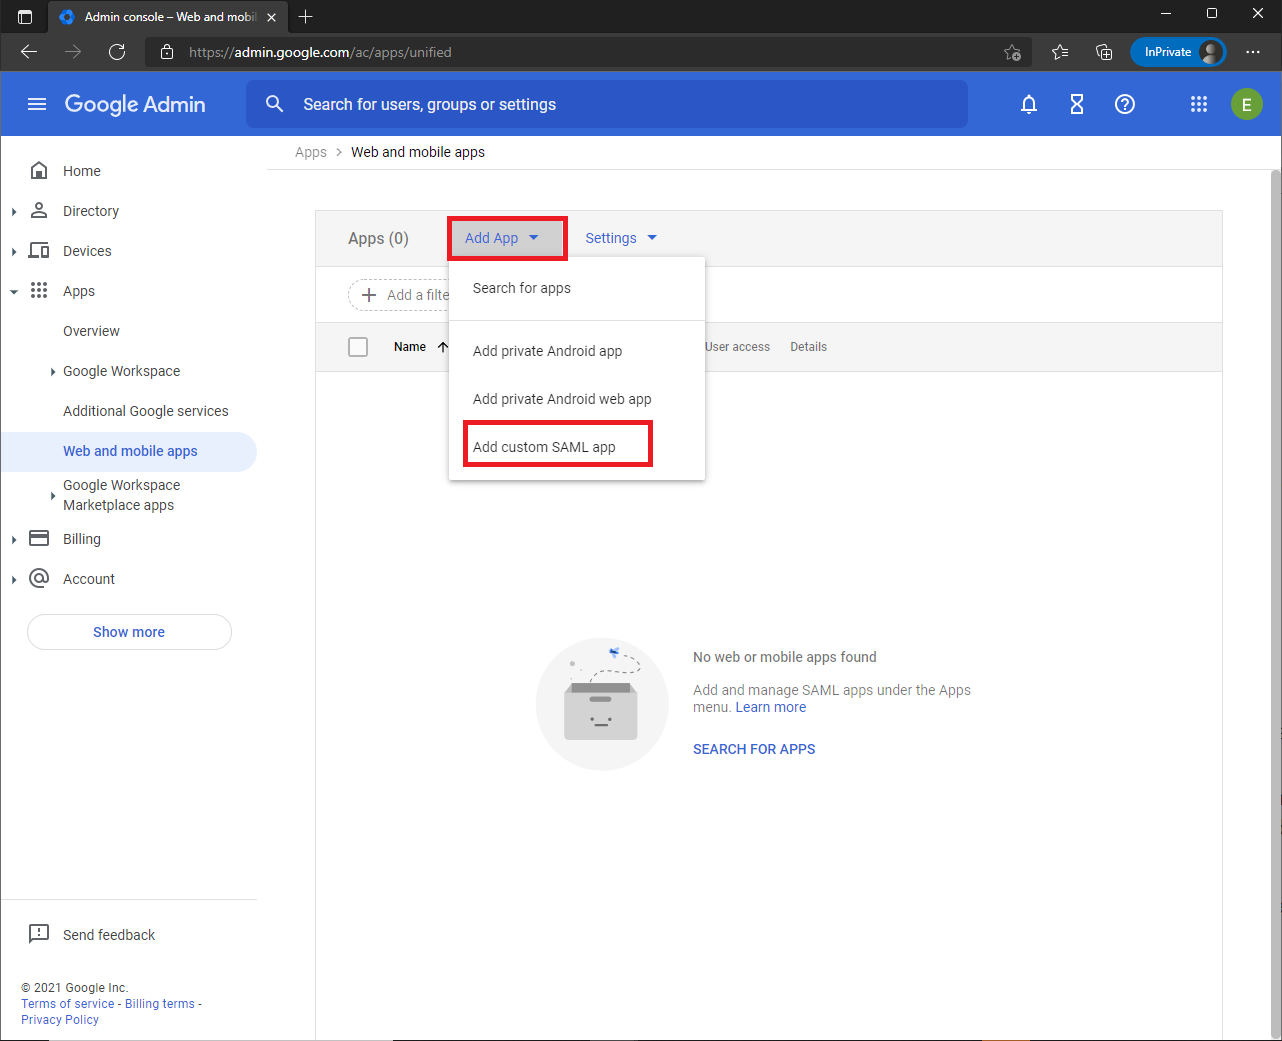The height and width of the screenshot is (1041, 1282).
Task: Open the tasks hourglass icon
Action: [x=1077, y=104]
